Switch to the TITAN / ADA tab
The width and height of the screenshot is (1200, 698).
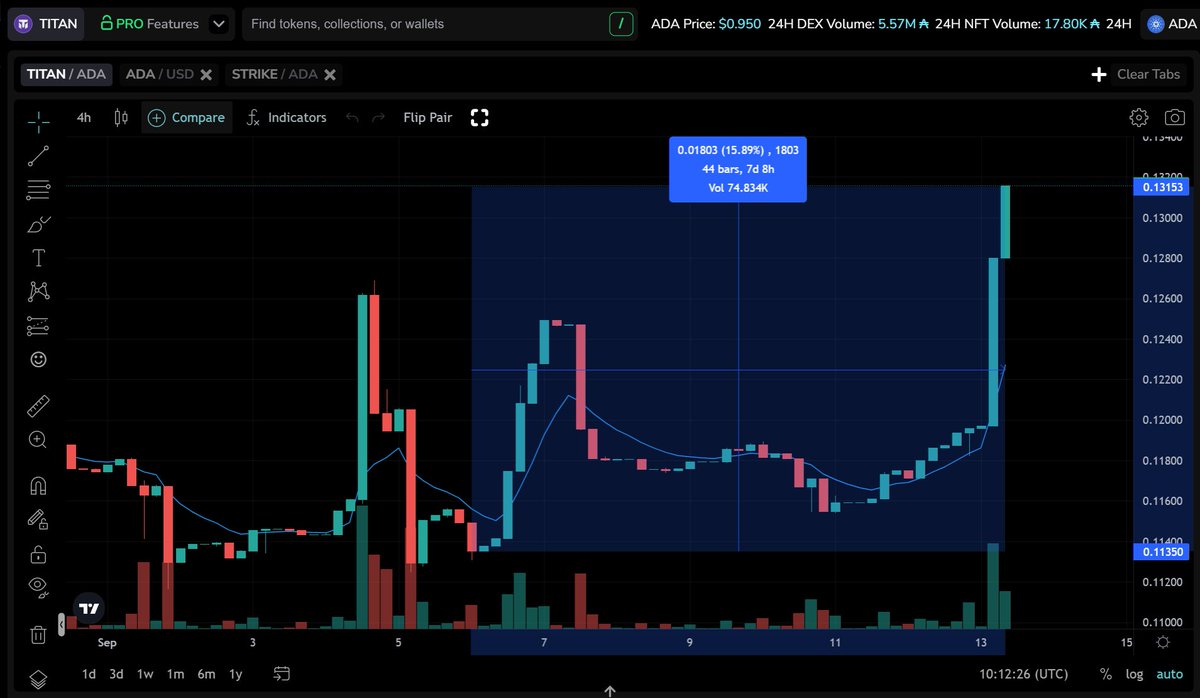[x=66, y=74]
